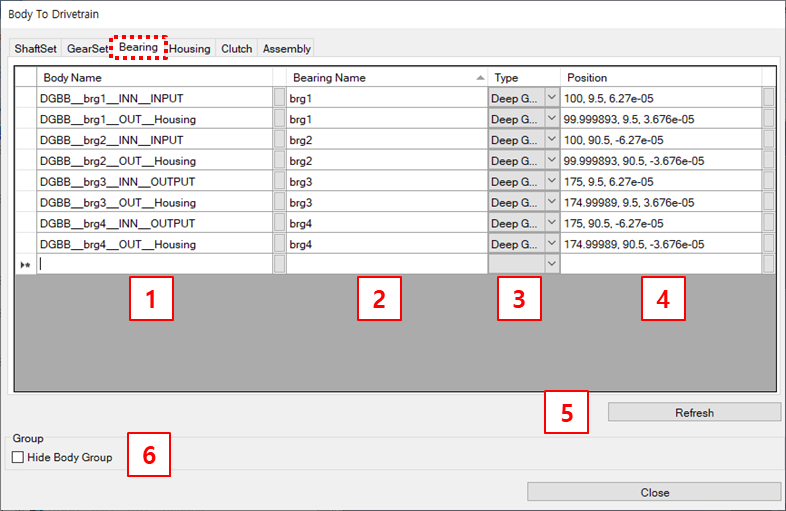Viewport: 786px width, 511px height.
Task: Click body picker button for DGBB__brg1__OUT__Housing
Action: (279, 118)
